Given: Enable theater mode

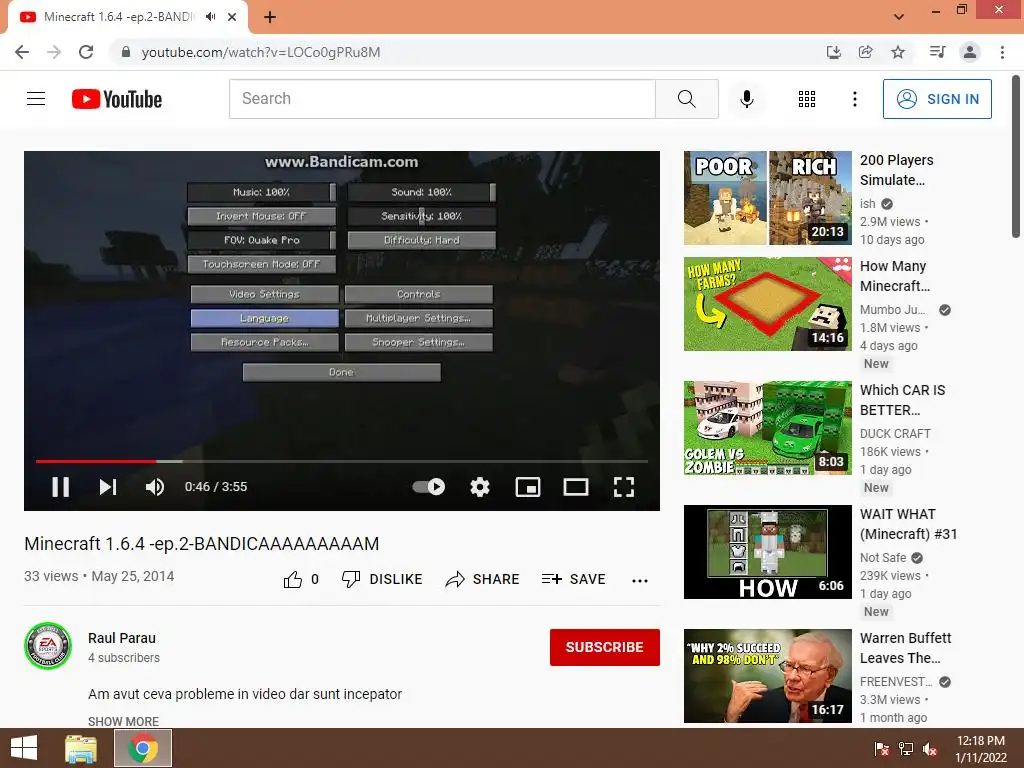Looking at the screenshot, I should 576,487.
